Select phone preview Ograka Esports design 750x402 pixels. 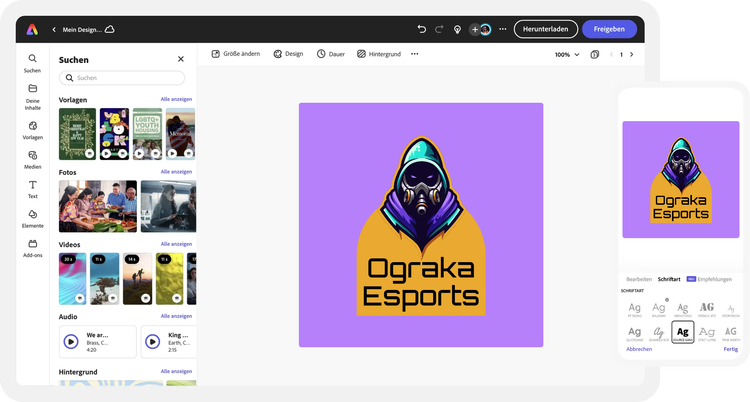tap(681, 179)
